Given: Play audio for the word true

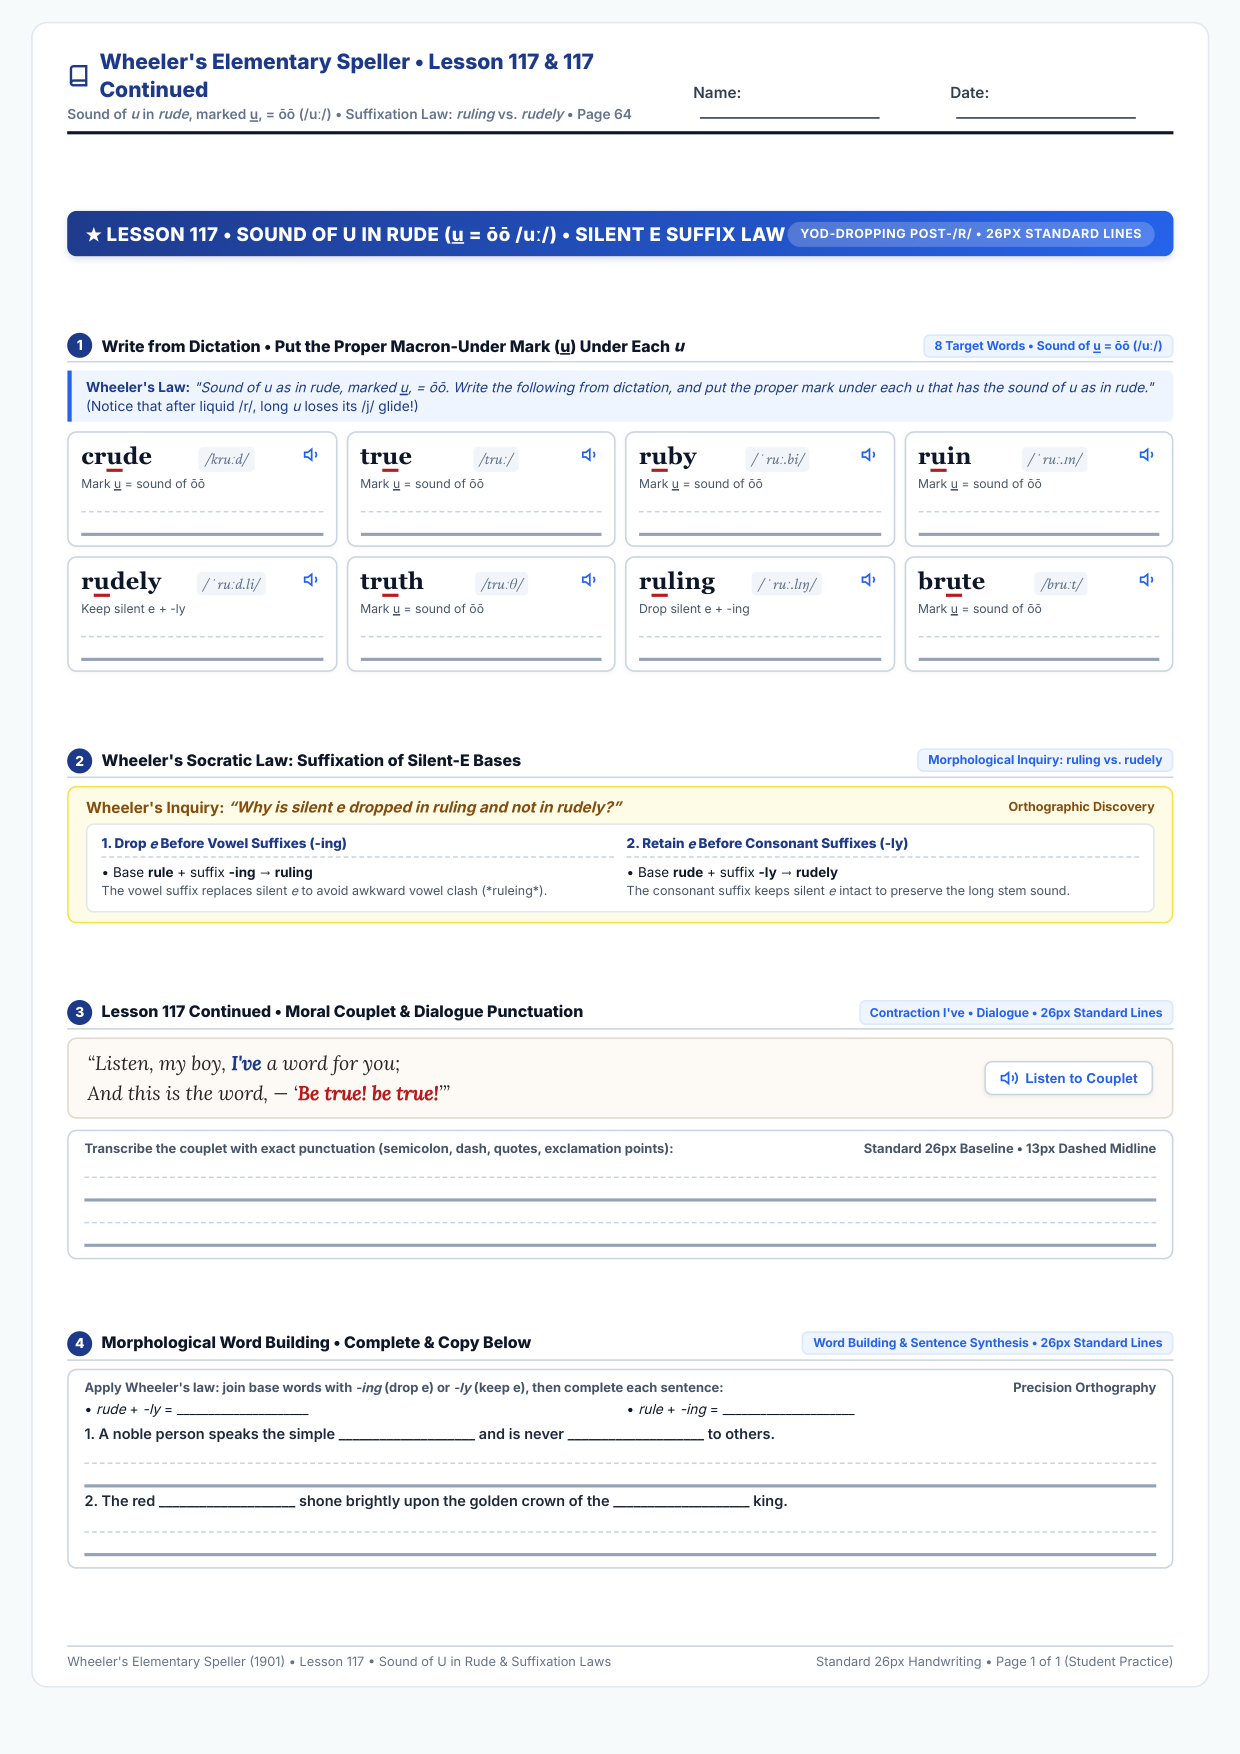Looking at the screenshot, I should click(589, 455).
